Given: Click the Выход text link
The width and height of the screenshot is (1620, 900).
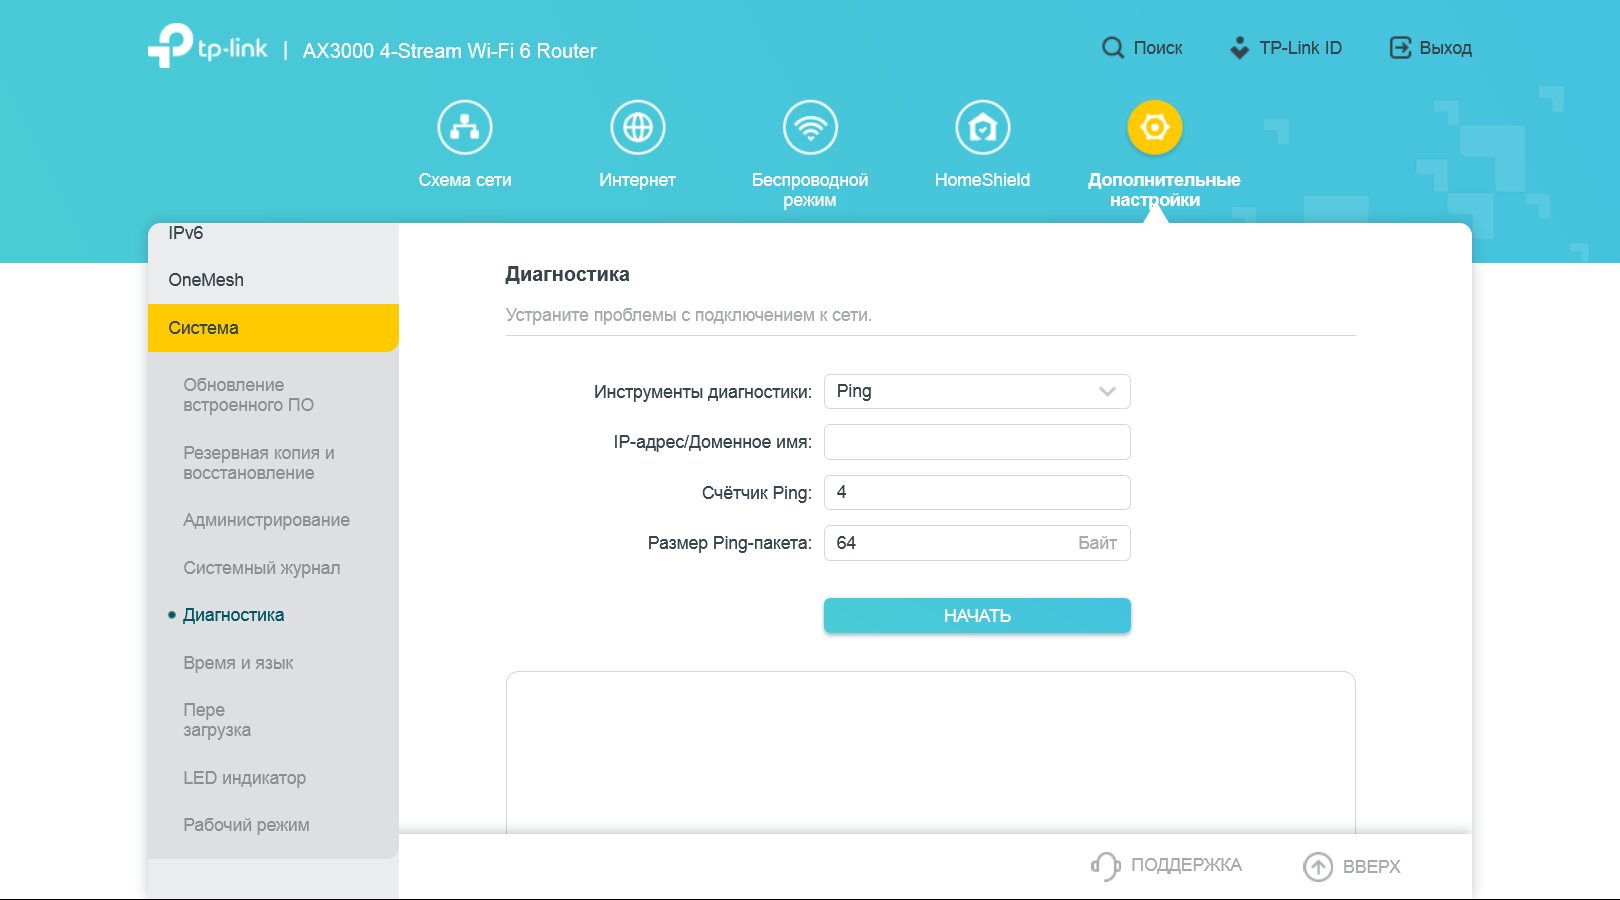Looking at the screenshot, I should pos(1445,48).
